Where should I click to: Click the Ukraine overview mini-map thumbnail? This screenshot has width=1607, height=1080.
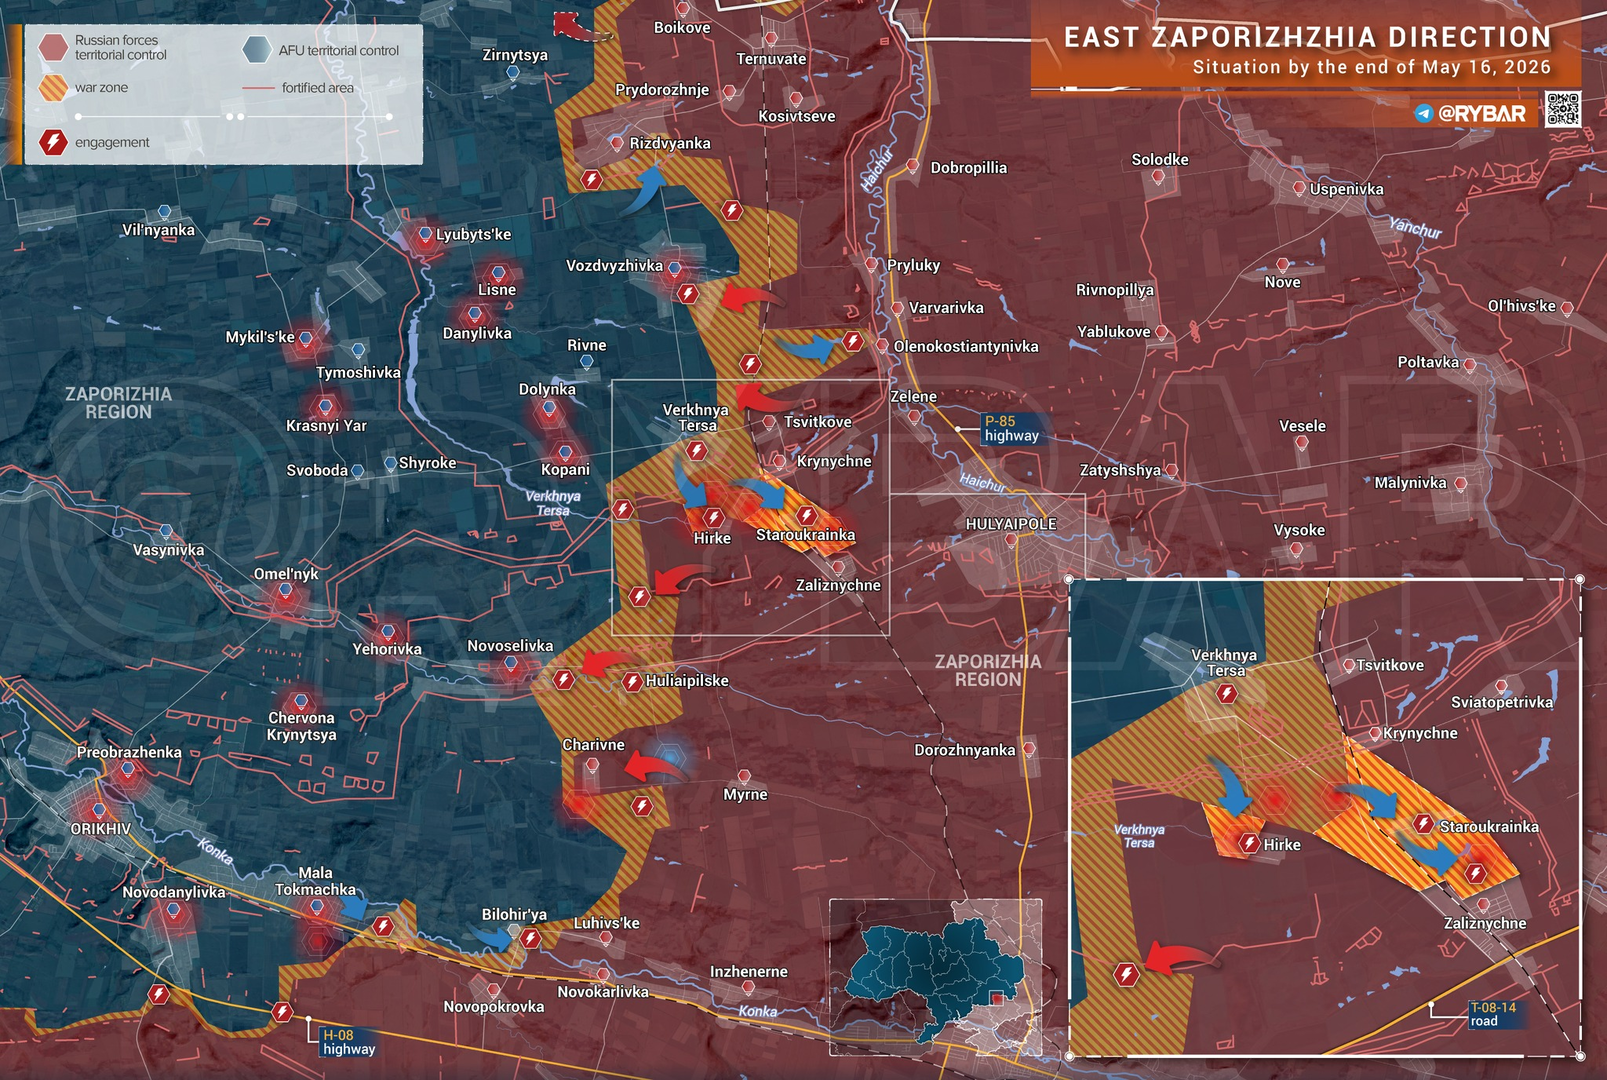(936, 977)
